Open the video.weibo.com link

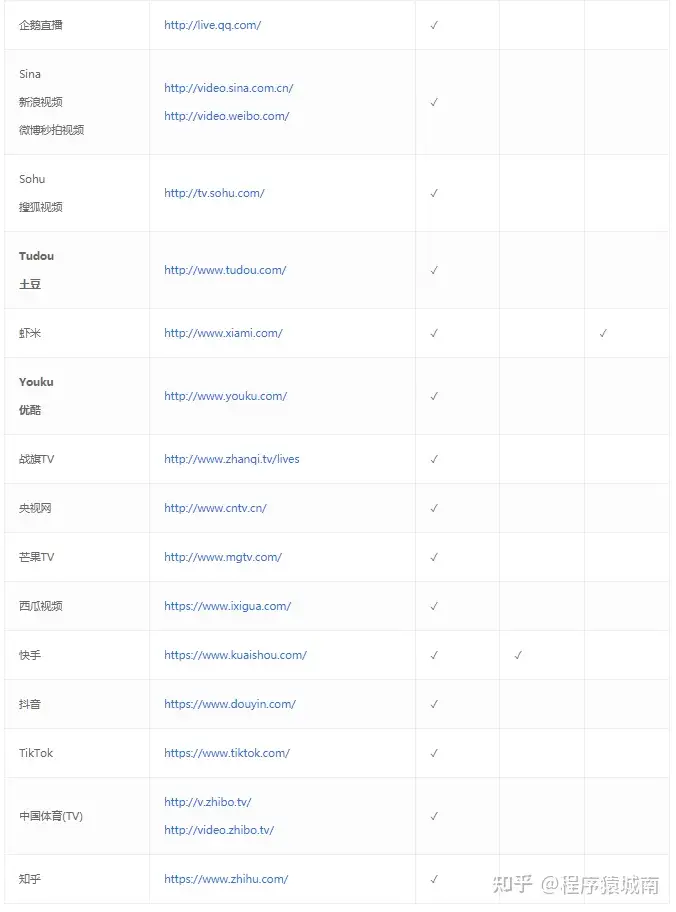point(226,116)
